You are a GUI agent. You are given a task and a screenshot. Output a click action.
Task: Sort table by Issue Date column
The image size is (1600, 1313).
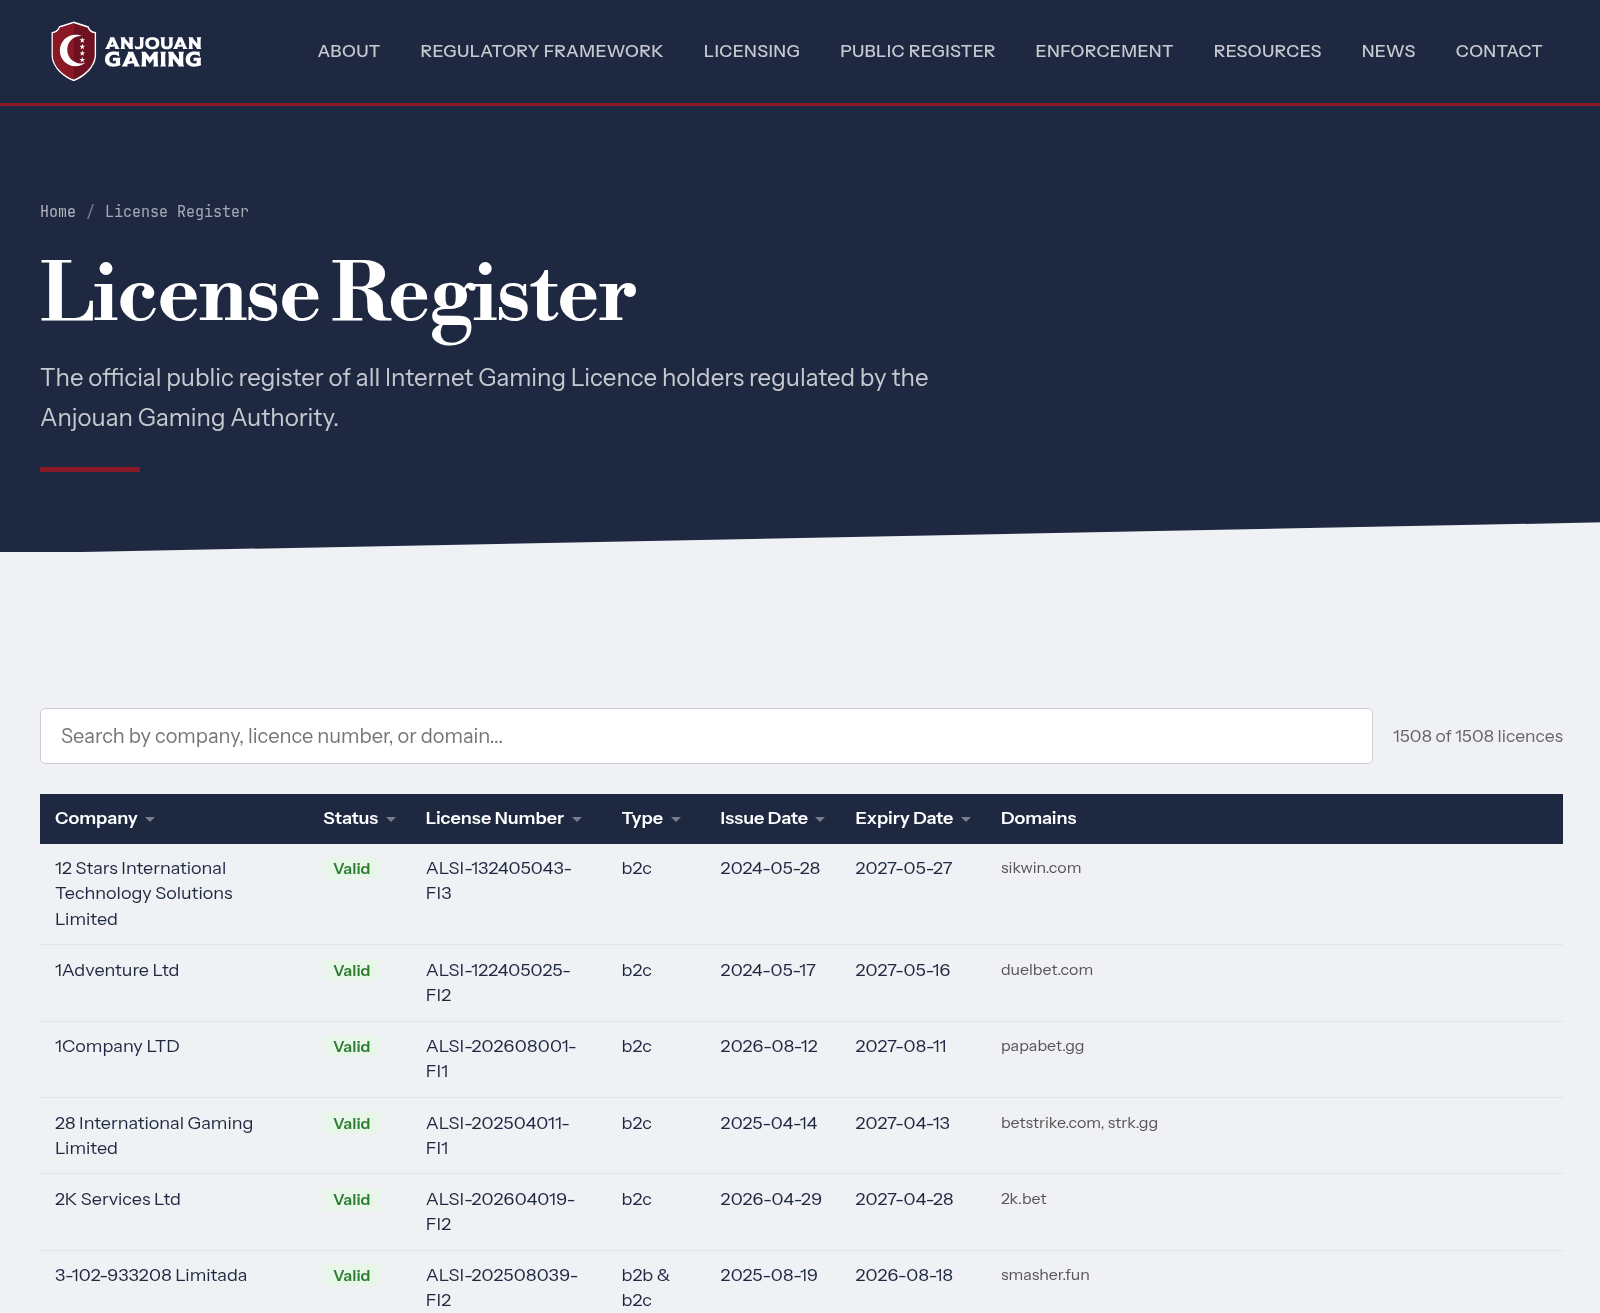[x=772, y=818]
